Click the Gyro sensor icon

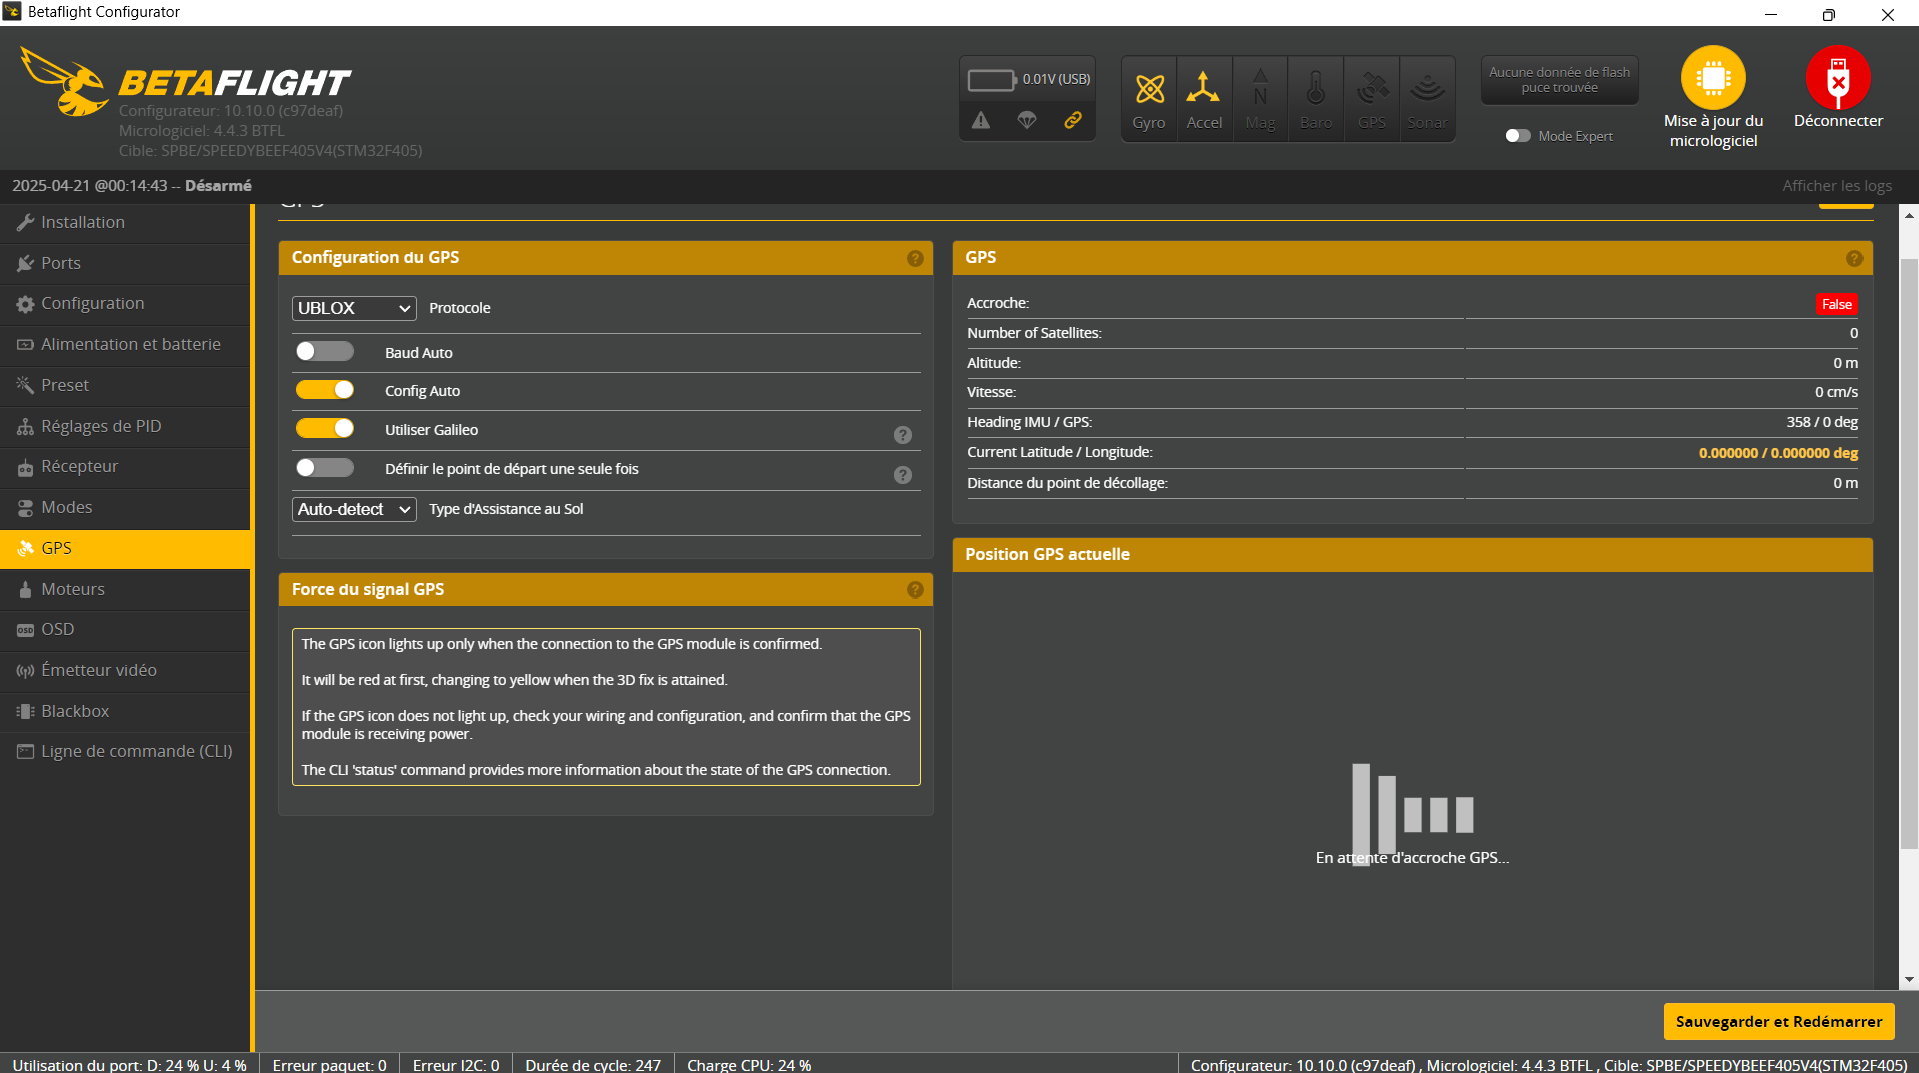pyautogui.click(x=1149, y=90)
